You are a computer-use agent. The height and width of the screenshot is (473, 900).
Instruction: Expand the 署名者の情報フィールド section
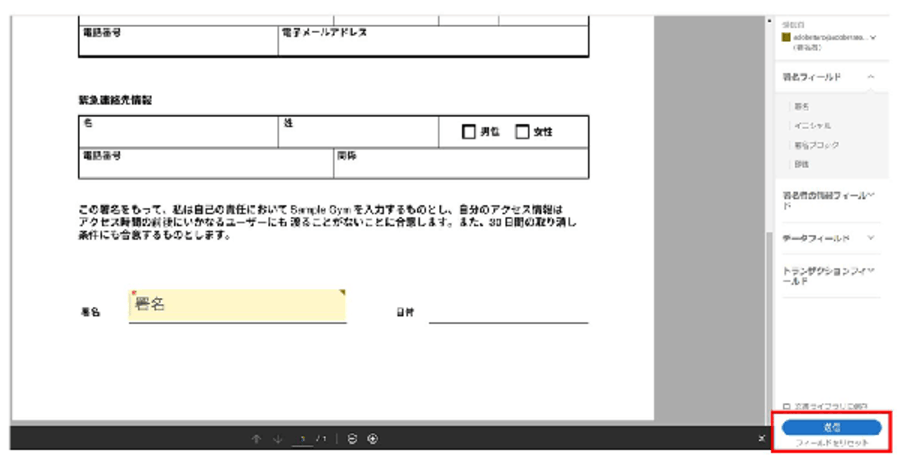click(x=871, y=195)
